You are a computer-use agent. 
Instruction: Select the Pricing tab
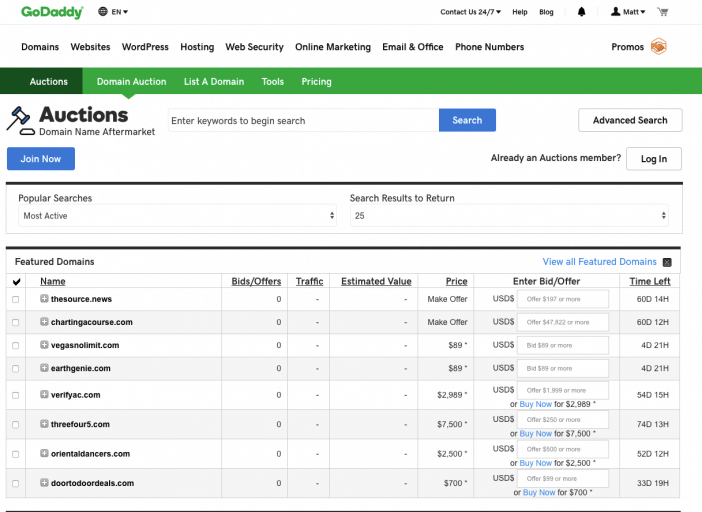[317, 81]
